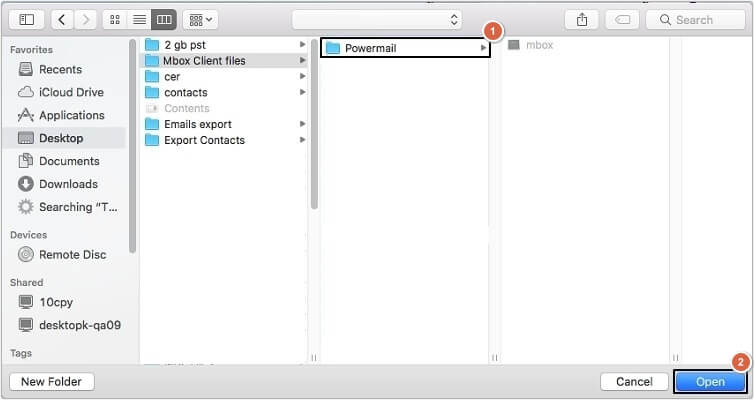Open Recents in the sidebar
The height and width of the screenshot is (401, 755).
[65, 69]
